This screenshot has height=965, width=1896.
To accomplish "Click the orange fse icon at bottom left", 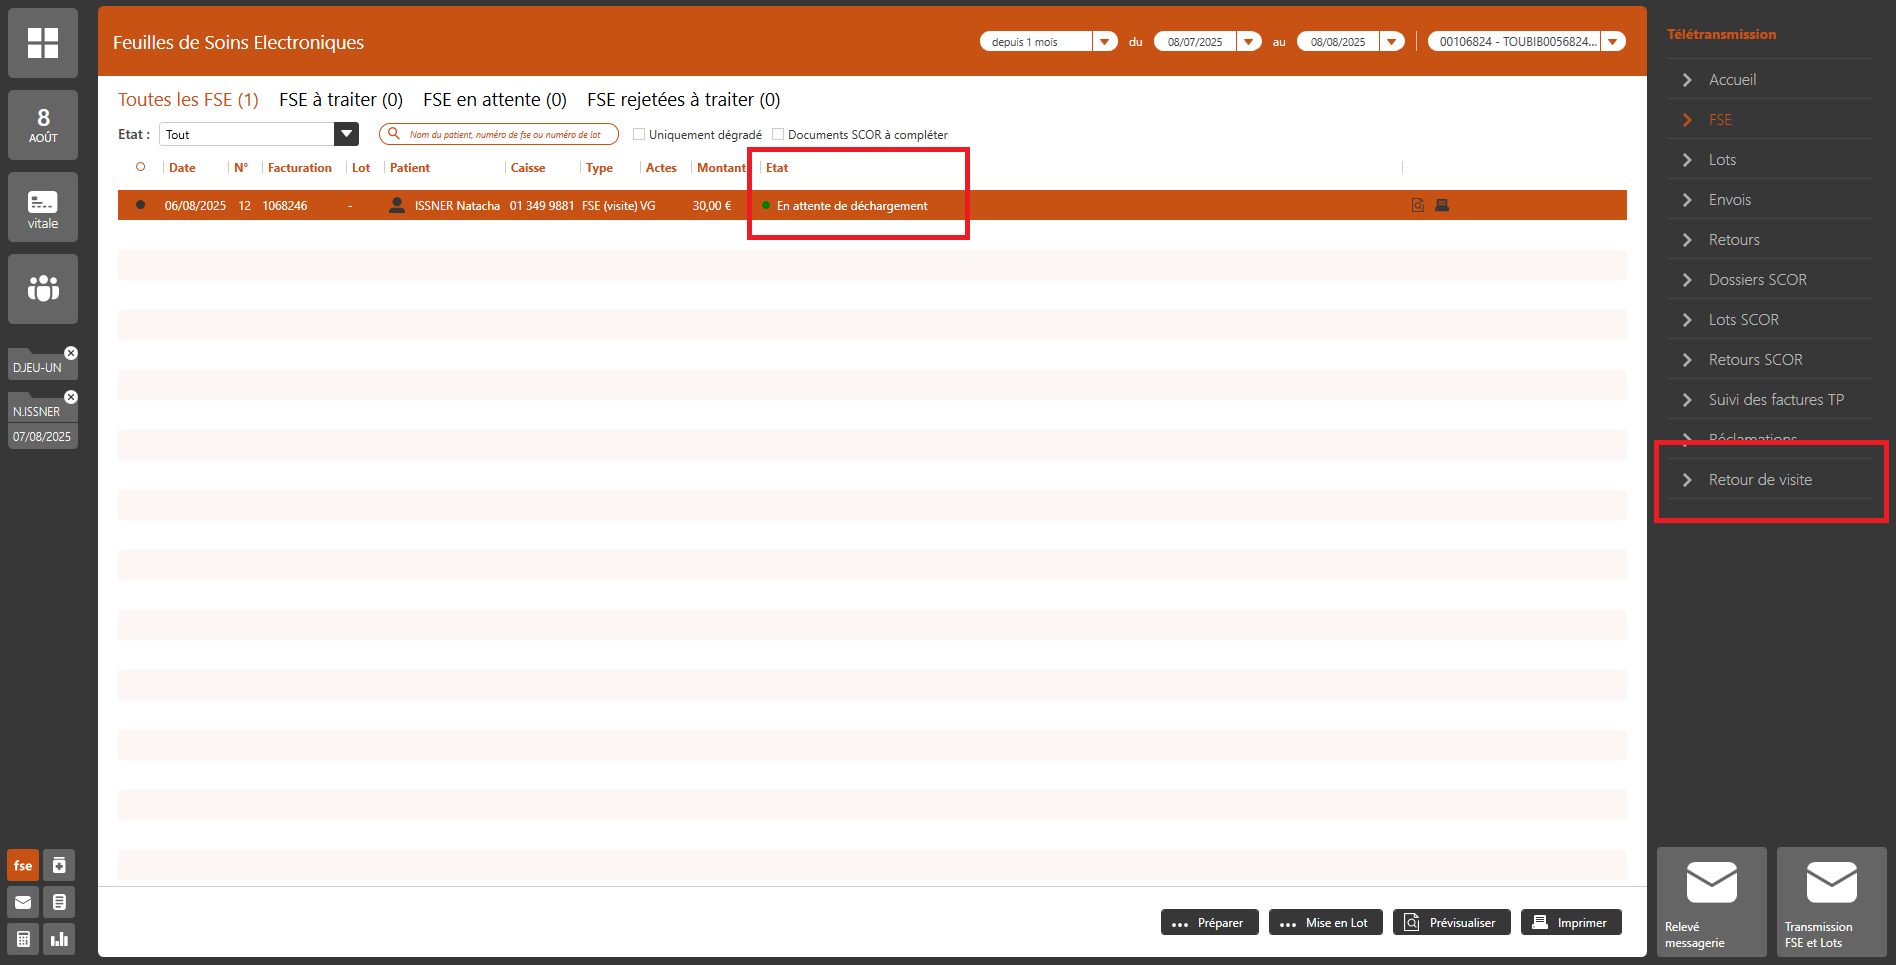I will click(x=23, y=866).
